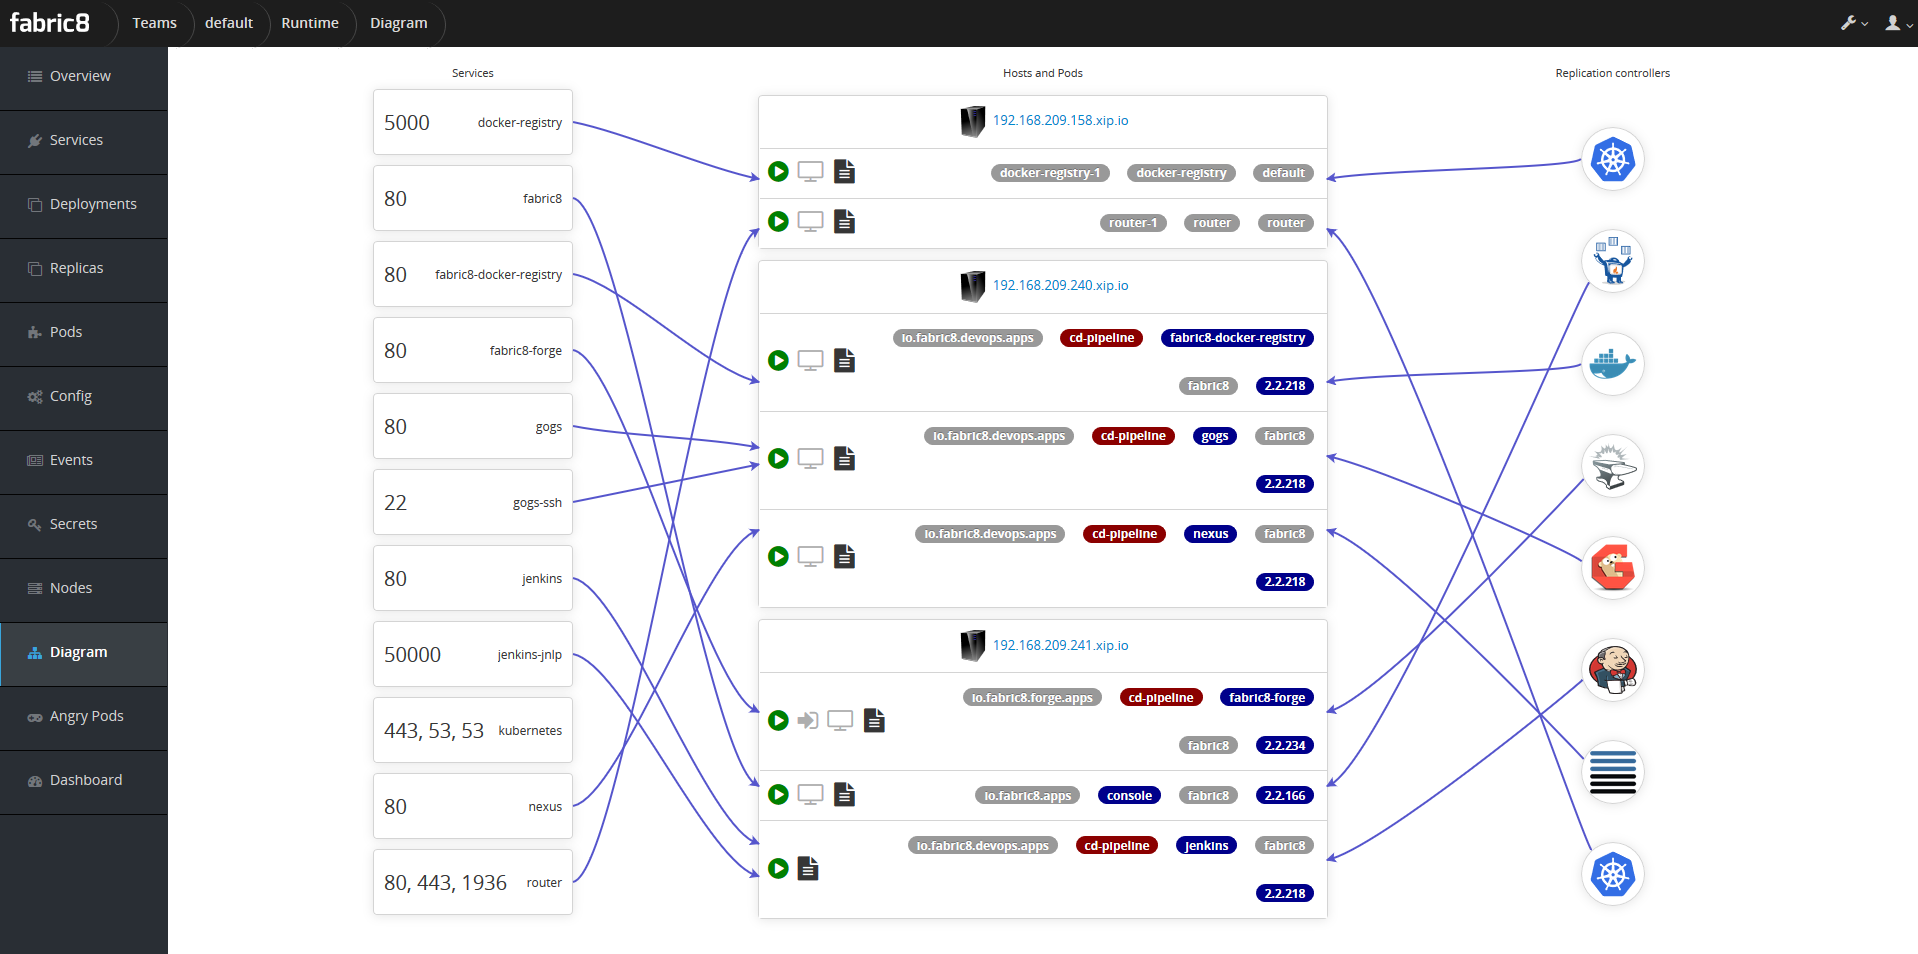The height and width of the screenshot is (954, 1918).
Task: Click the bottom Kubernetes router controller icon
Action: 1612,874
